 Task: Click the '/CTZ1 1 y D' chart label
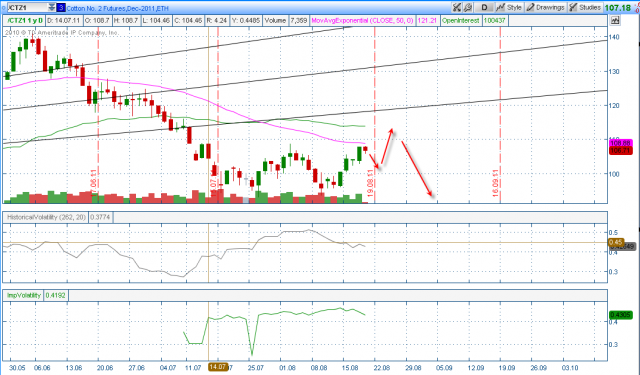[x=25, y=20]
